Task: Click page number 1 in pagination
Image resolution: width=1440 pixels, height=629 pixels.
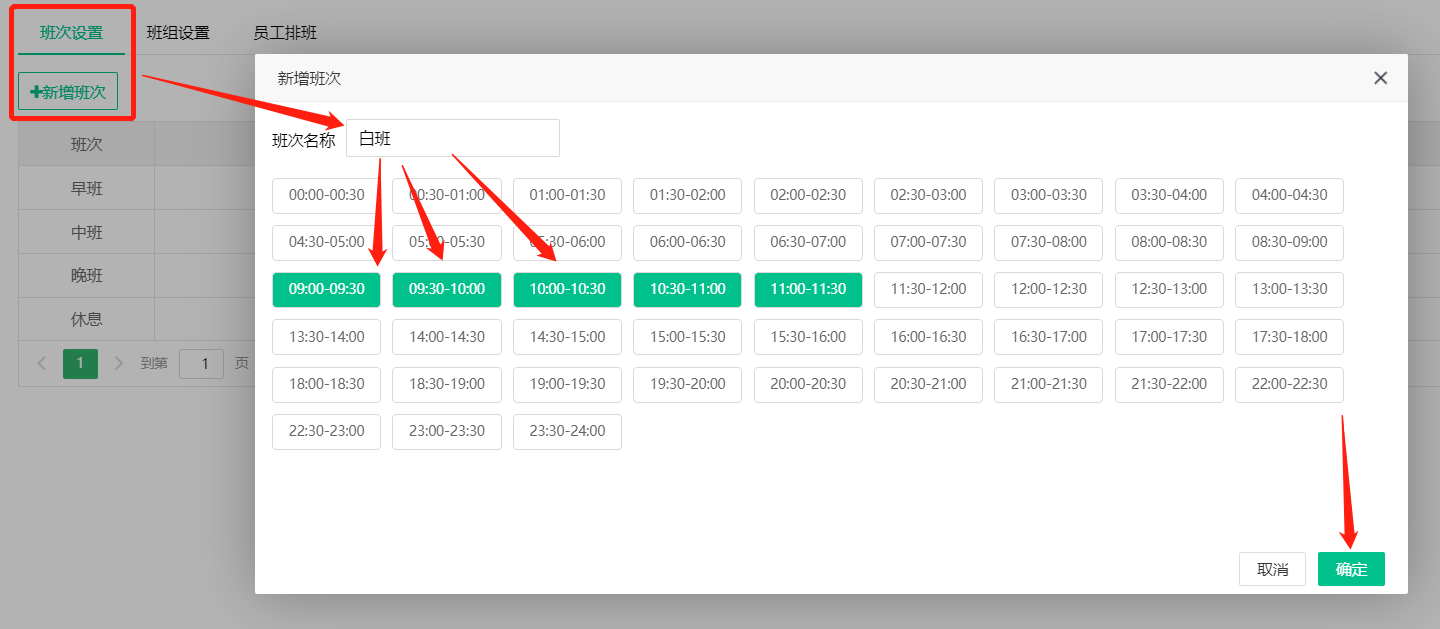Action: (x=80, y=363)
